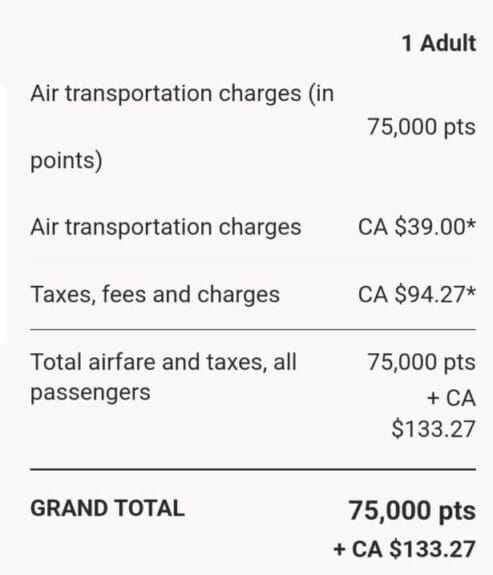The image size is (493, 575).
Task: Click the word points) on the wrapped line
Action: point(66,161)
